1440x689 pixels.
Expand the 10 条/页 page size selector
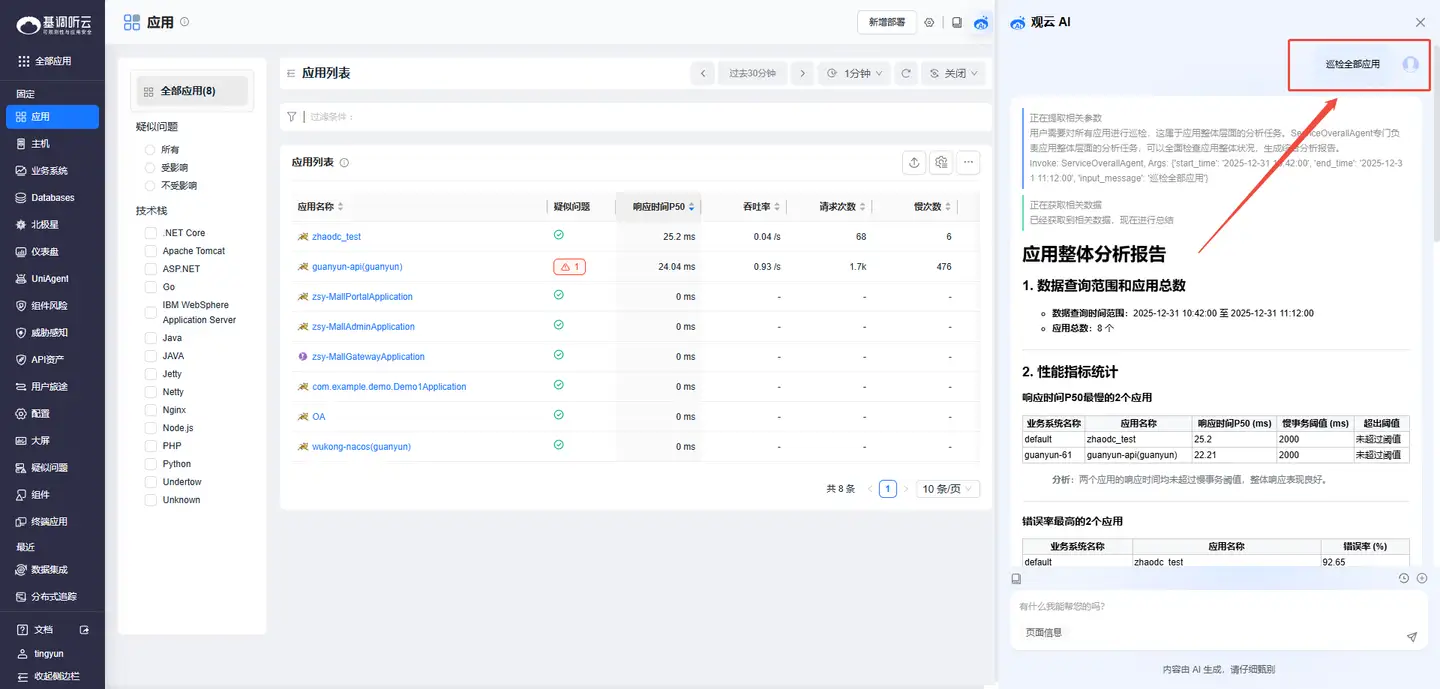tap(949, 489)
